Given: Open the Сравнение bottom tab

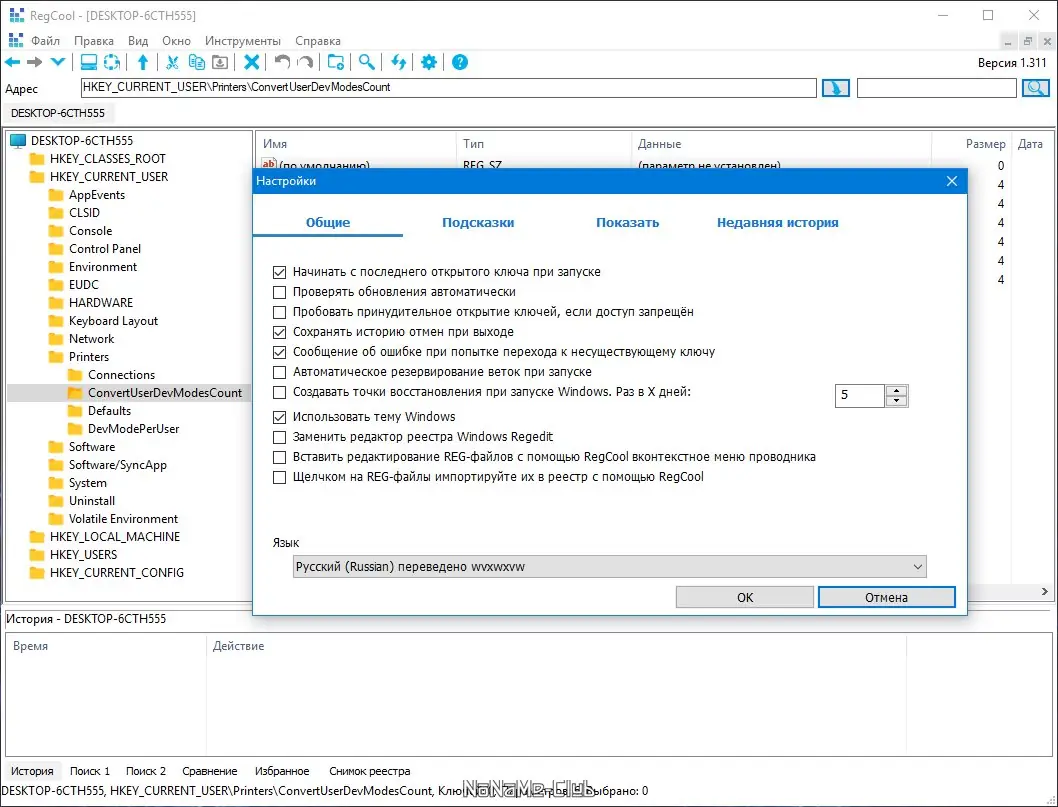Looking at the screenshot, I should click(210, 771).
